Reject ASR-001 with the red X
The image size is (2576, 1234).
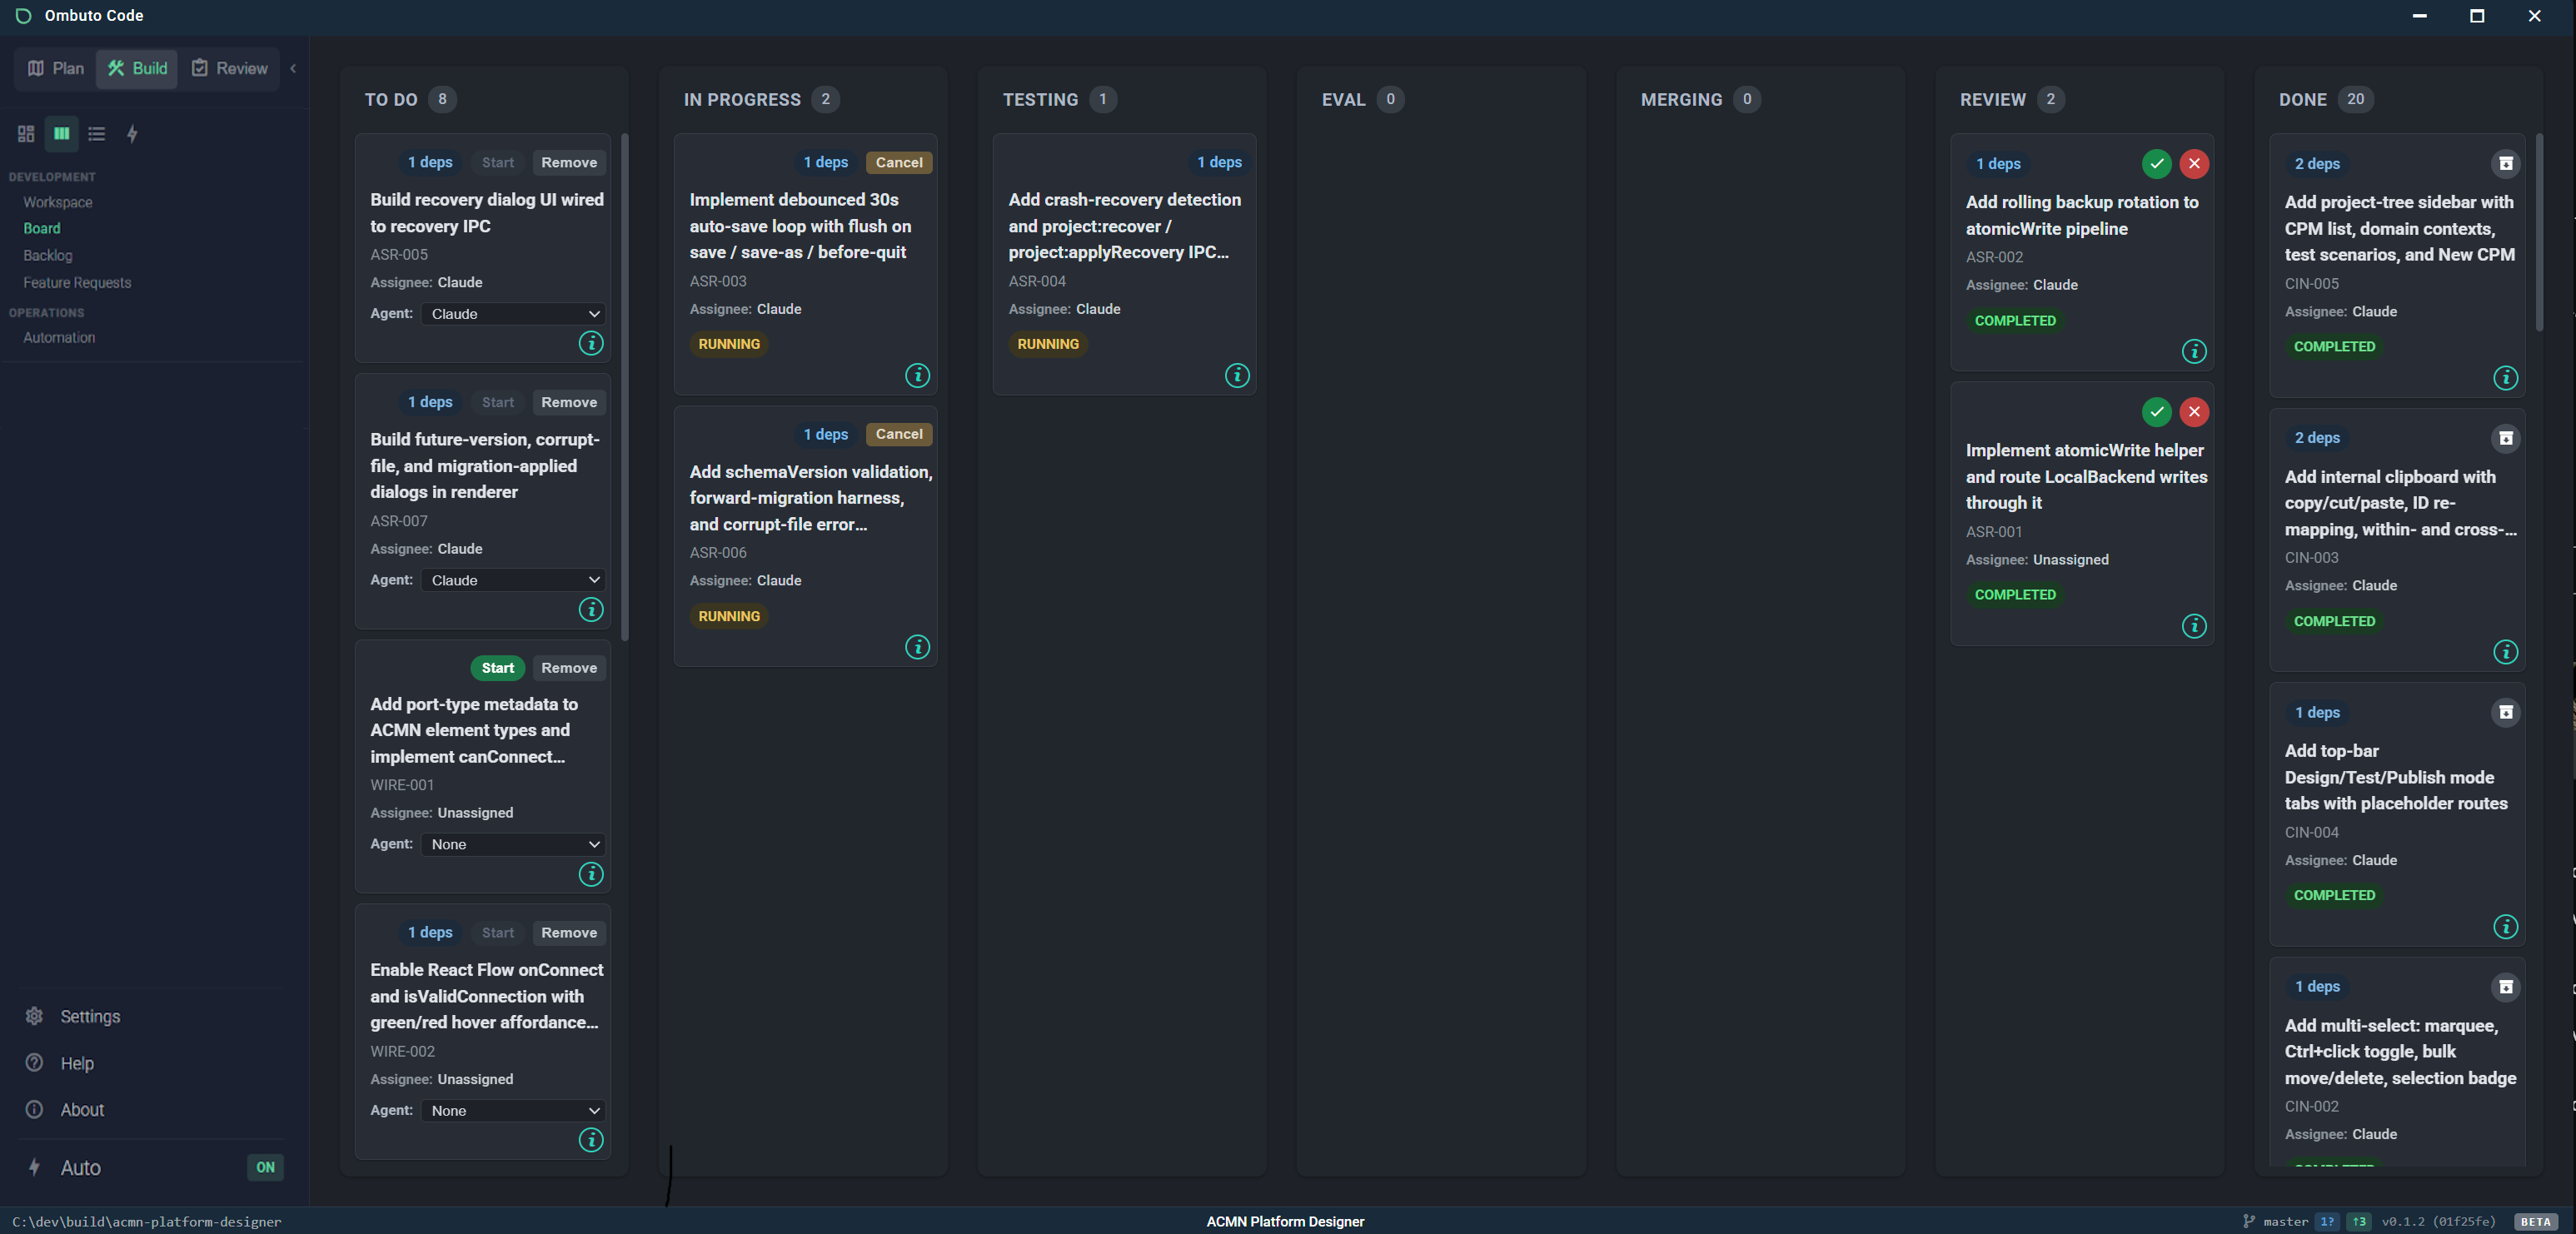click(x=2194, y=411)
